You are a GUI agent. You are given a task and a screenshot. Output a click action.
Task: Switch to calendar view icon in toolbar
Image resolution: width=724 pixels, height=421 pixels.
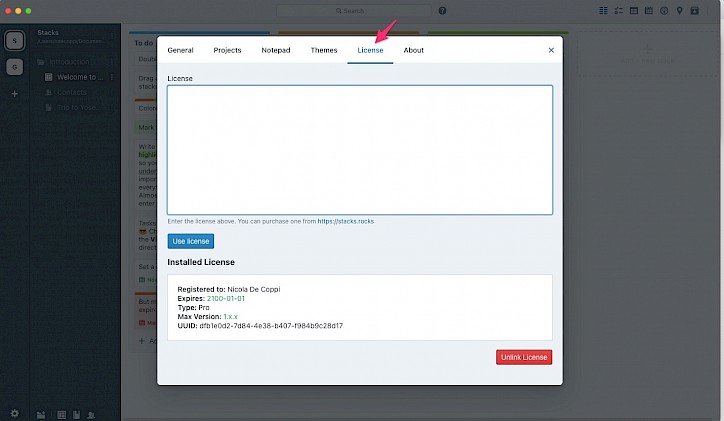point(648,11)
